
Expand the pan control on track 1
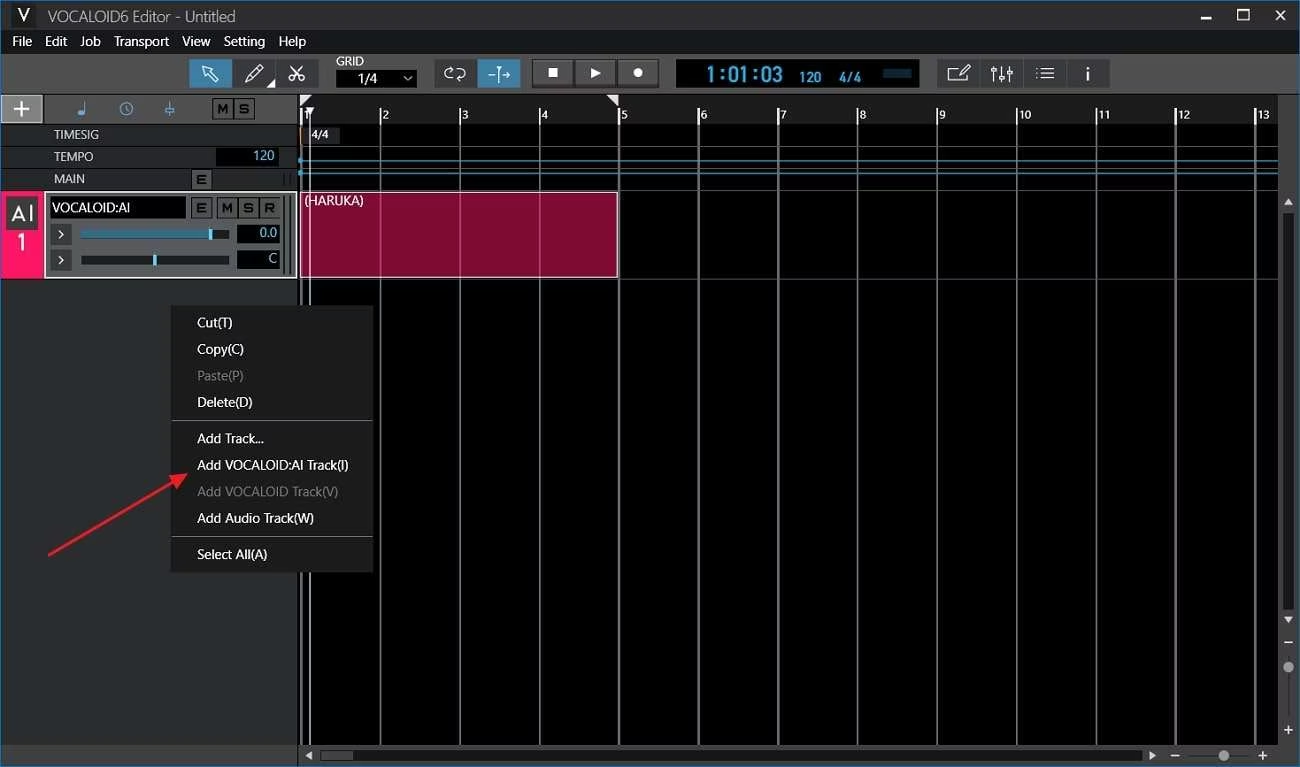[60, 259]
